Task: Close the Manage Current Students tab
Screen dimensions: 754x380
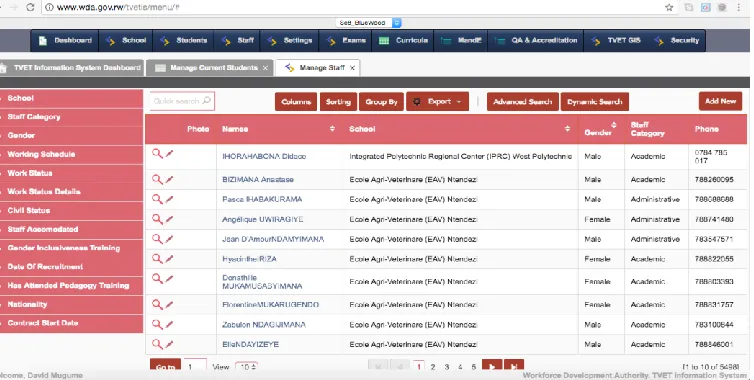Action: tap(265, 68)
